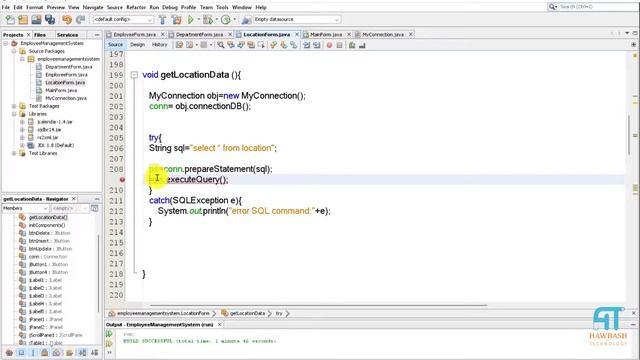Open the Refactor menu

pos(136,7)
